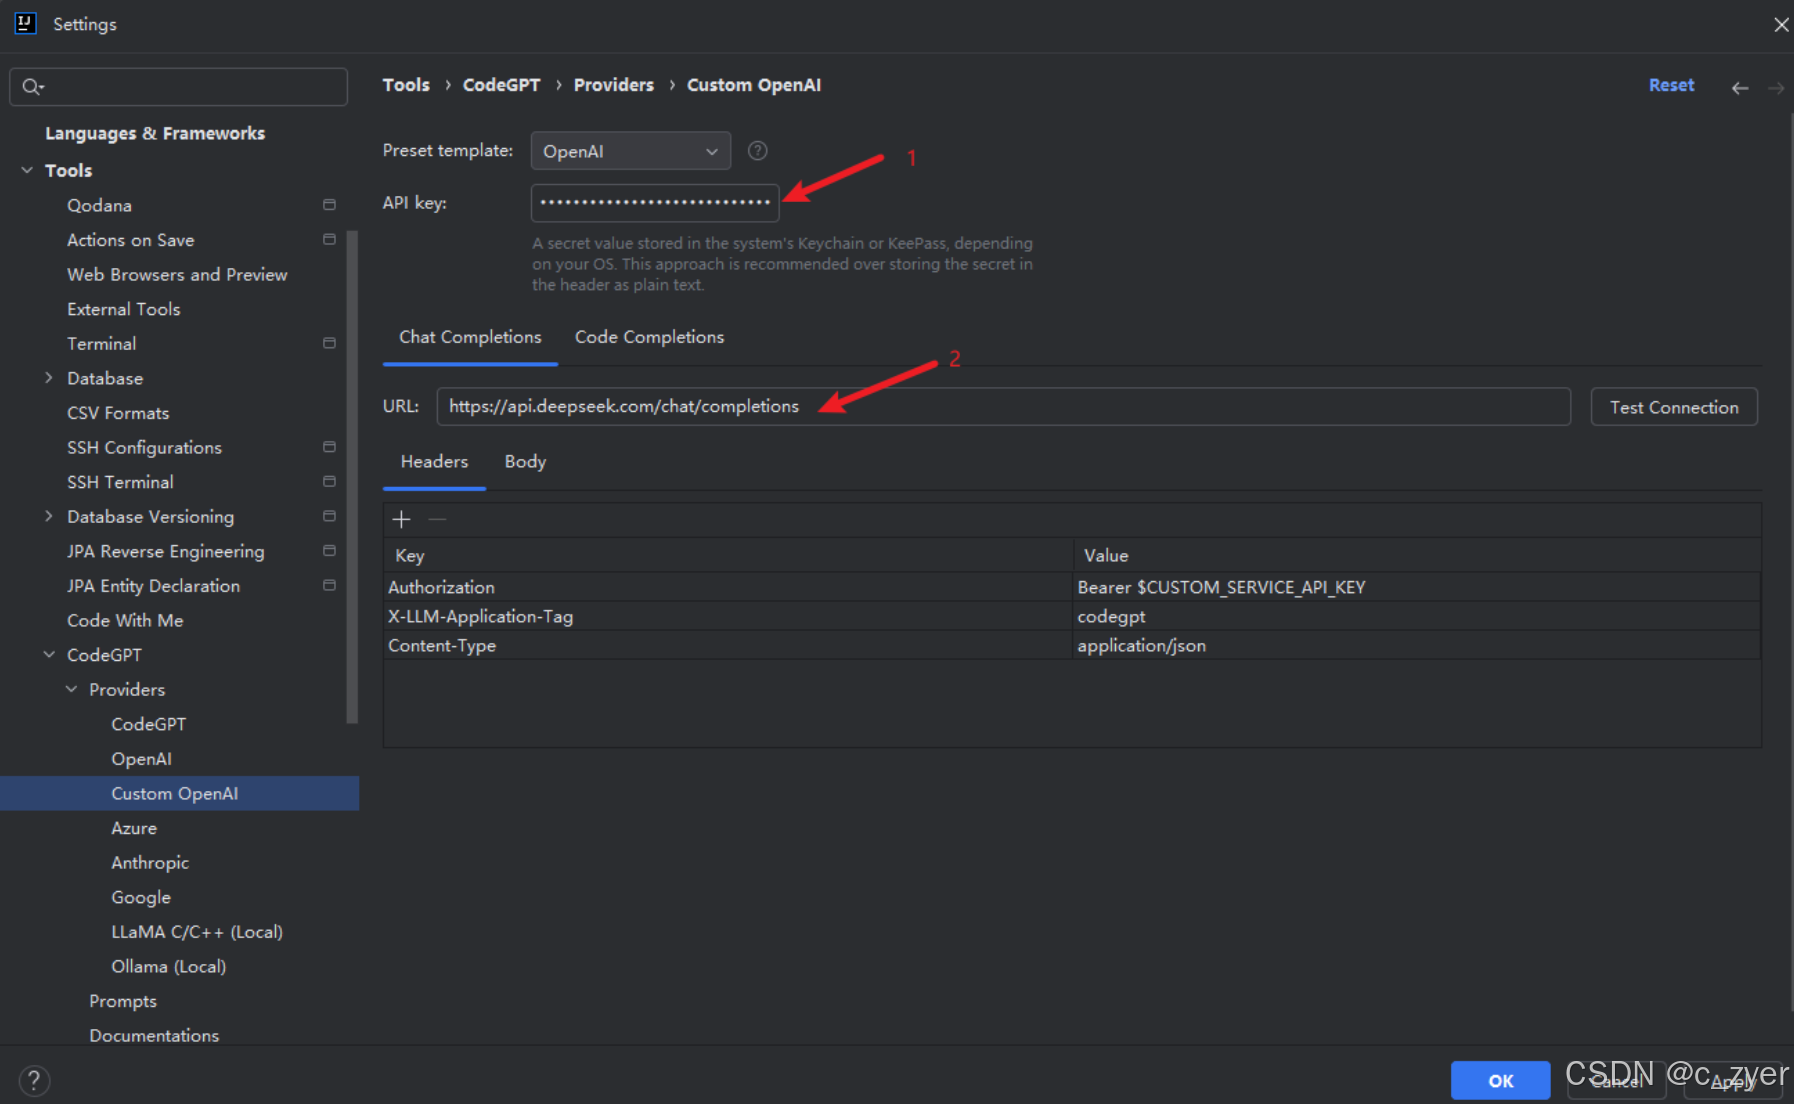This screenshot has height=1104, width=1794.
Task: Click the project-level icon beside SSH Configurations
Action: click(x=329, y=447)
